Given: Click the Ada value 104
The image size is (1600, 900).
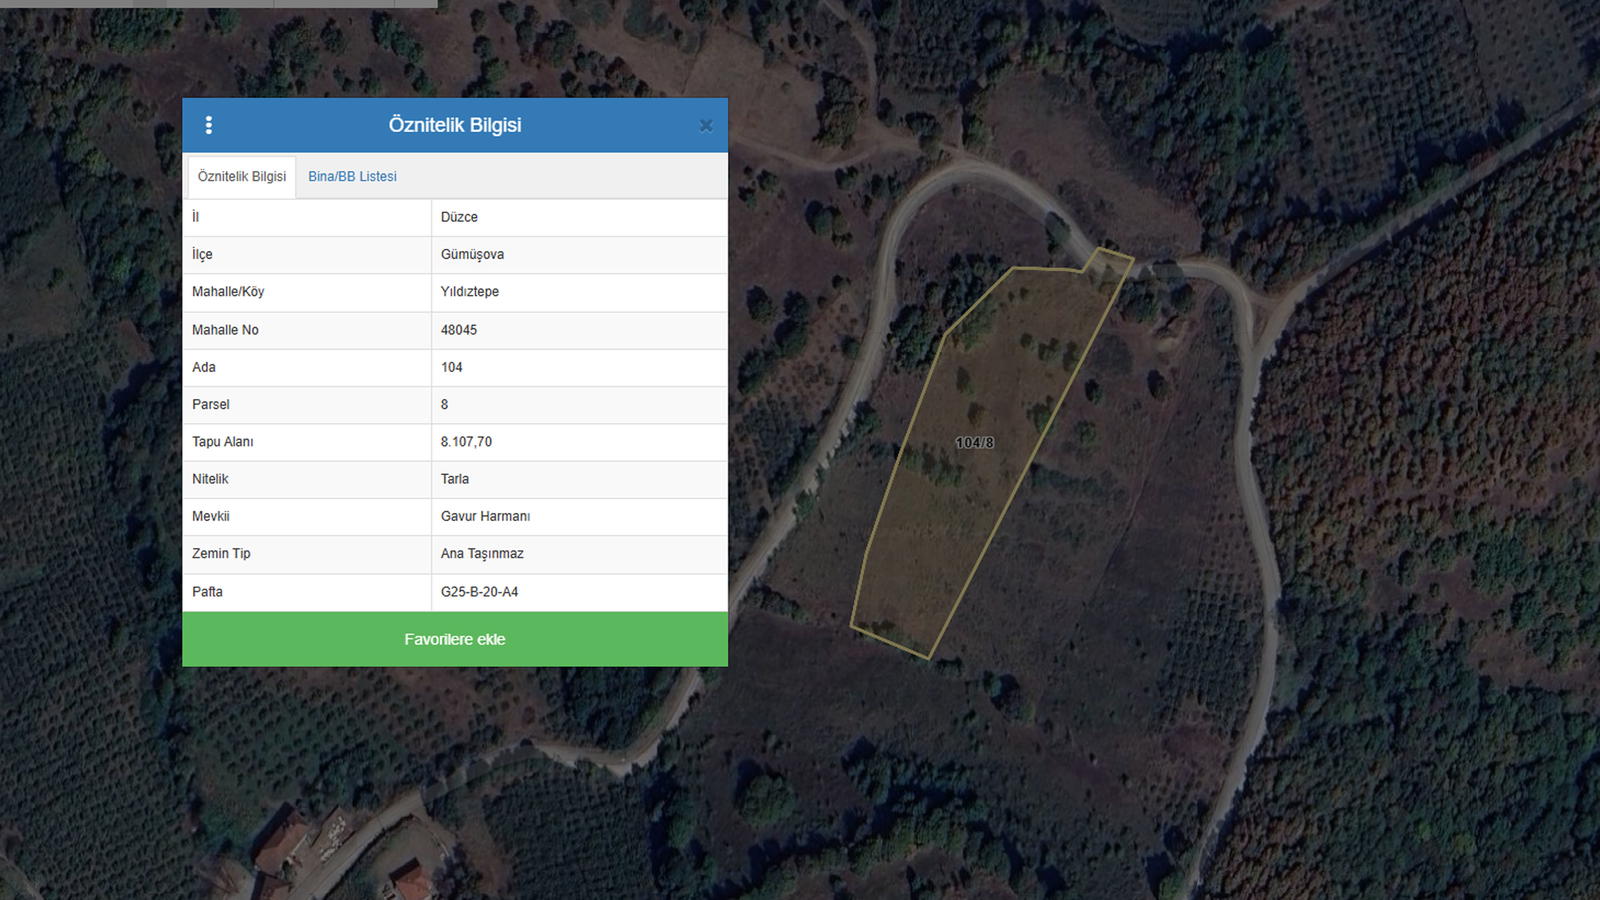Looking at the screenshot, I should point(452,367).
